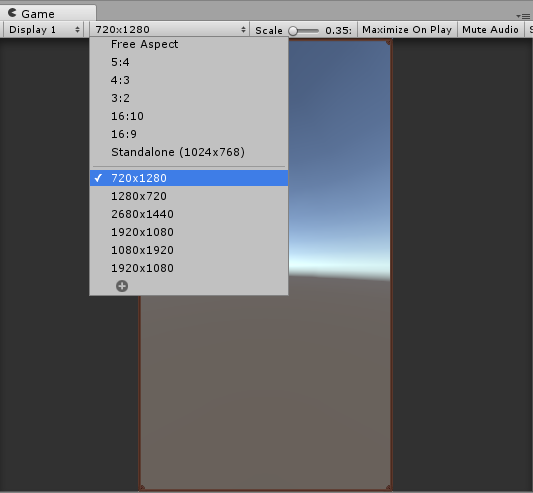Screen dimensions: 533x493
Task: Adjust the Scale slider handle
Action: [x=293, y=31]
